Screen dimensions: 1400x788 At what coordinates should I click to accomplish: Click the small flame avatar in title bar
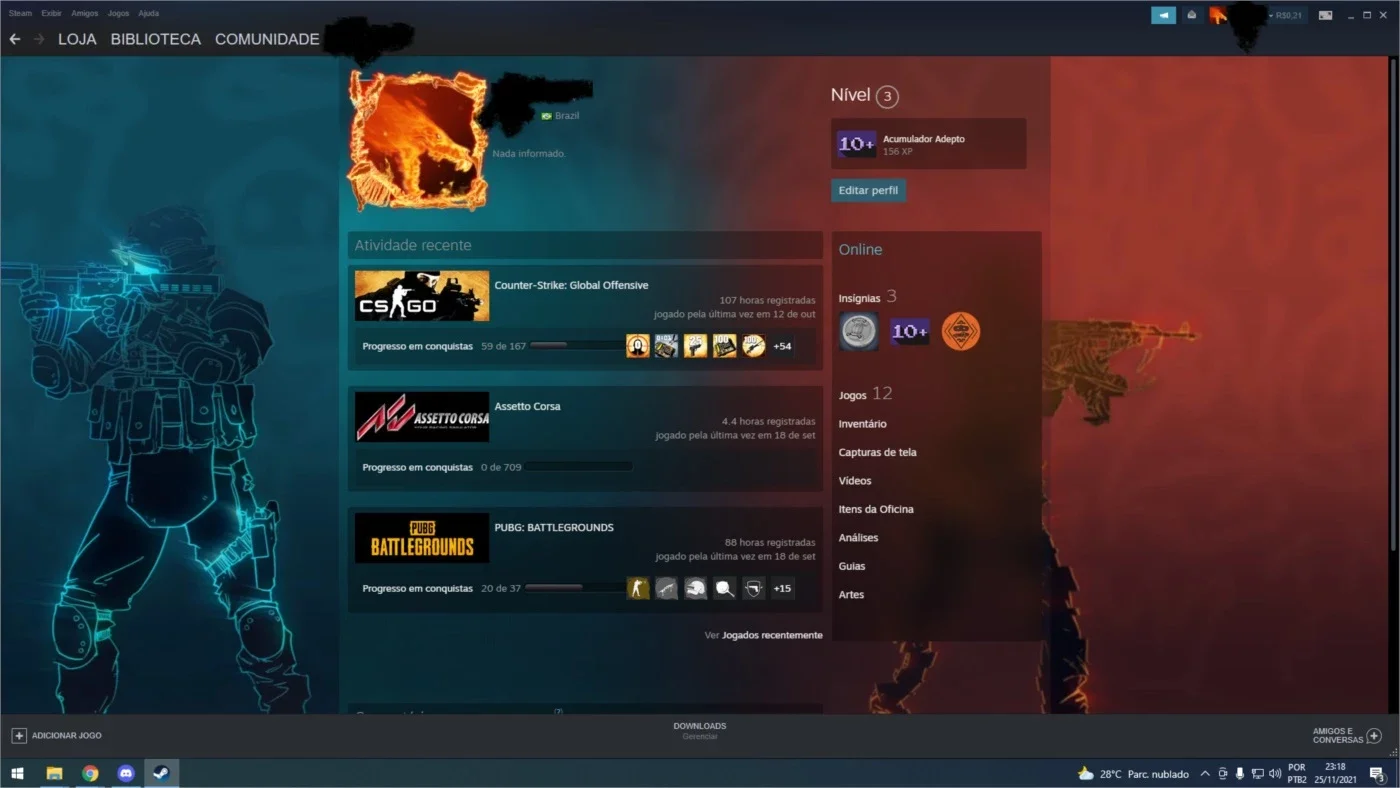click(1217, 15)
